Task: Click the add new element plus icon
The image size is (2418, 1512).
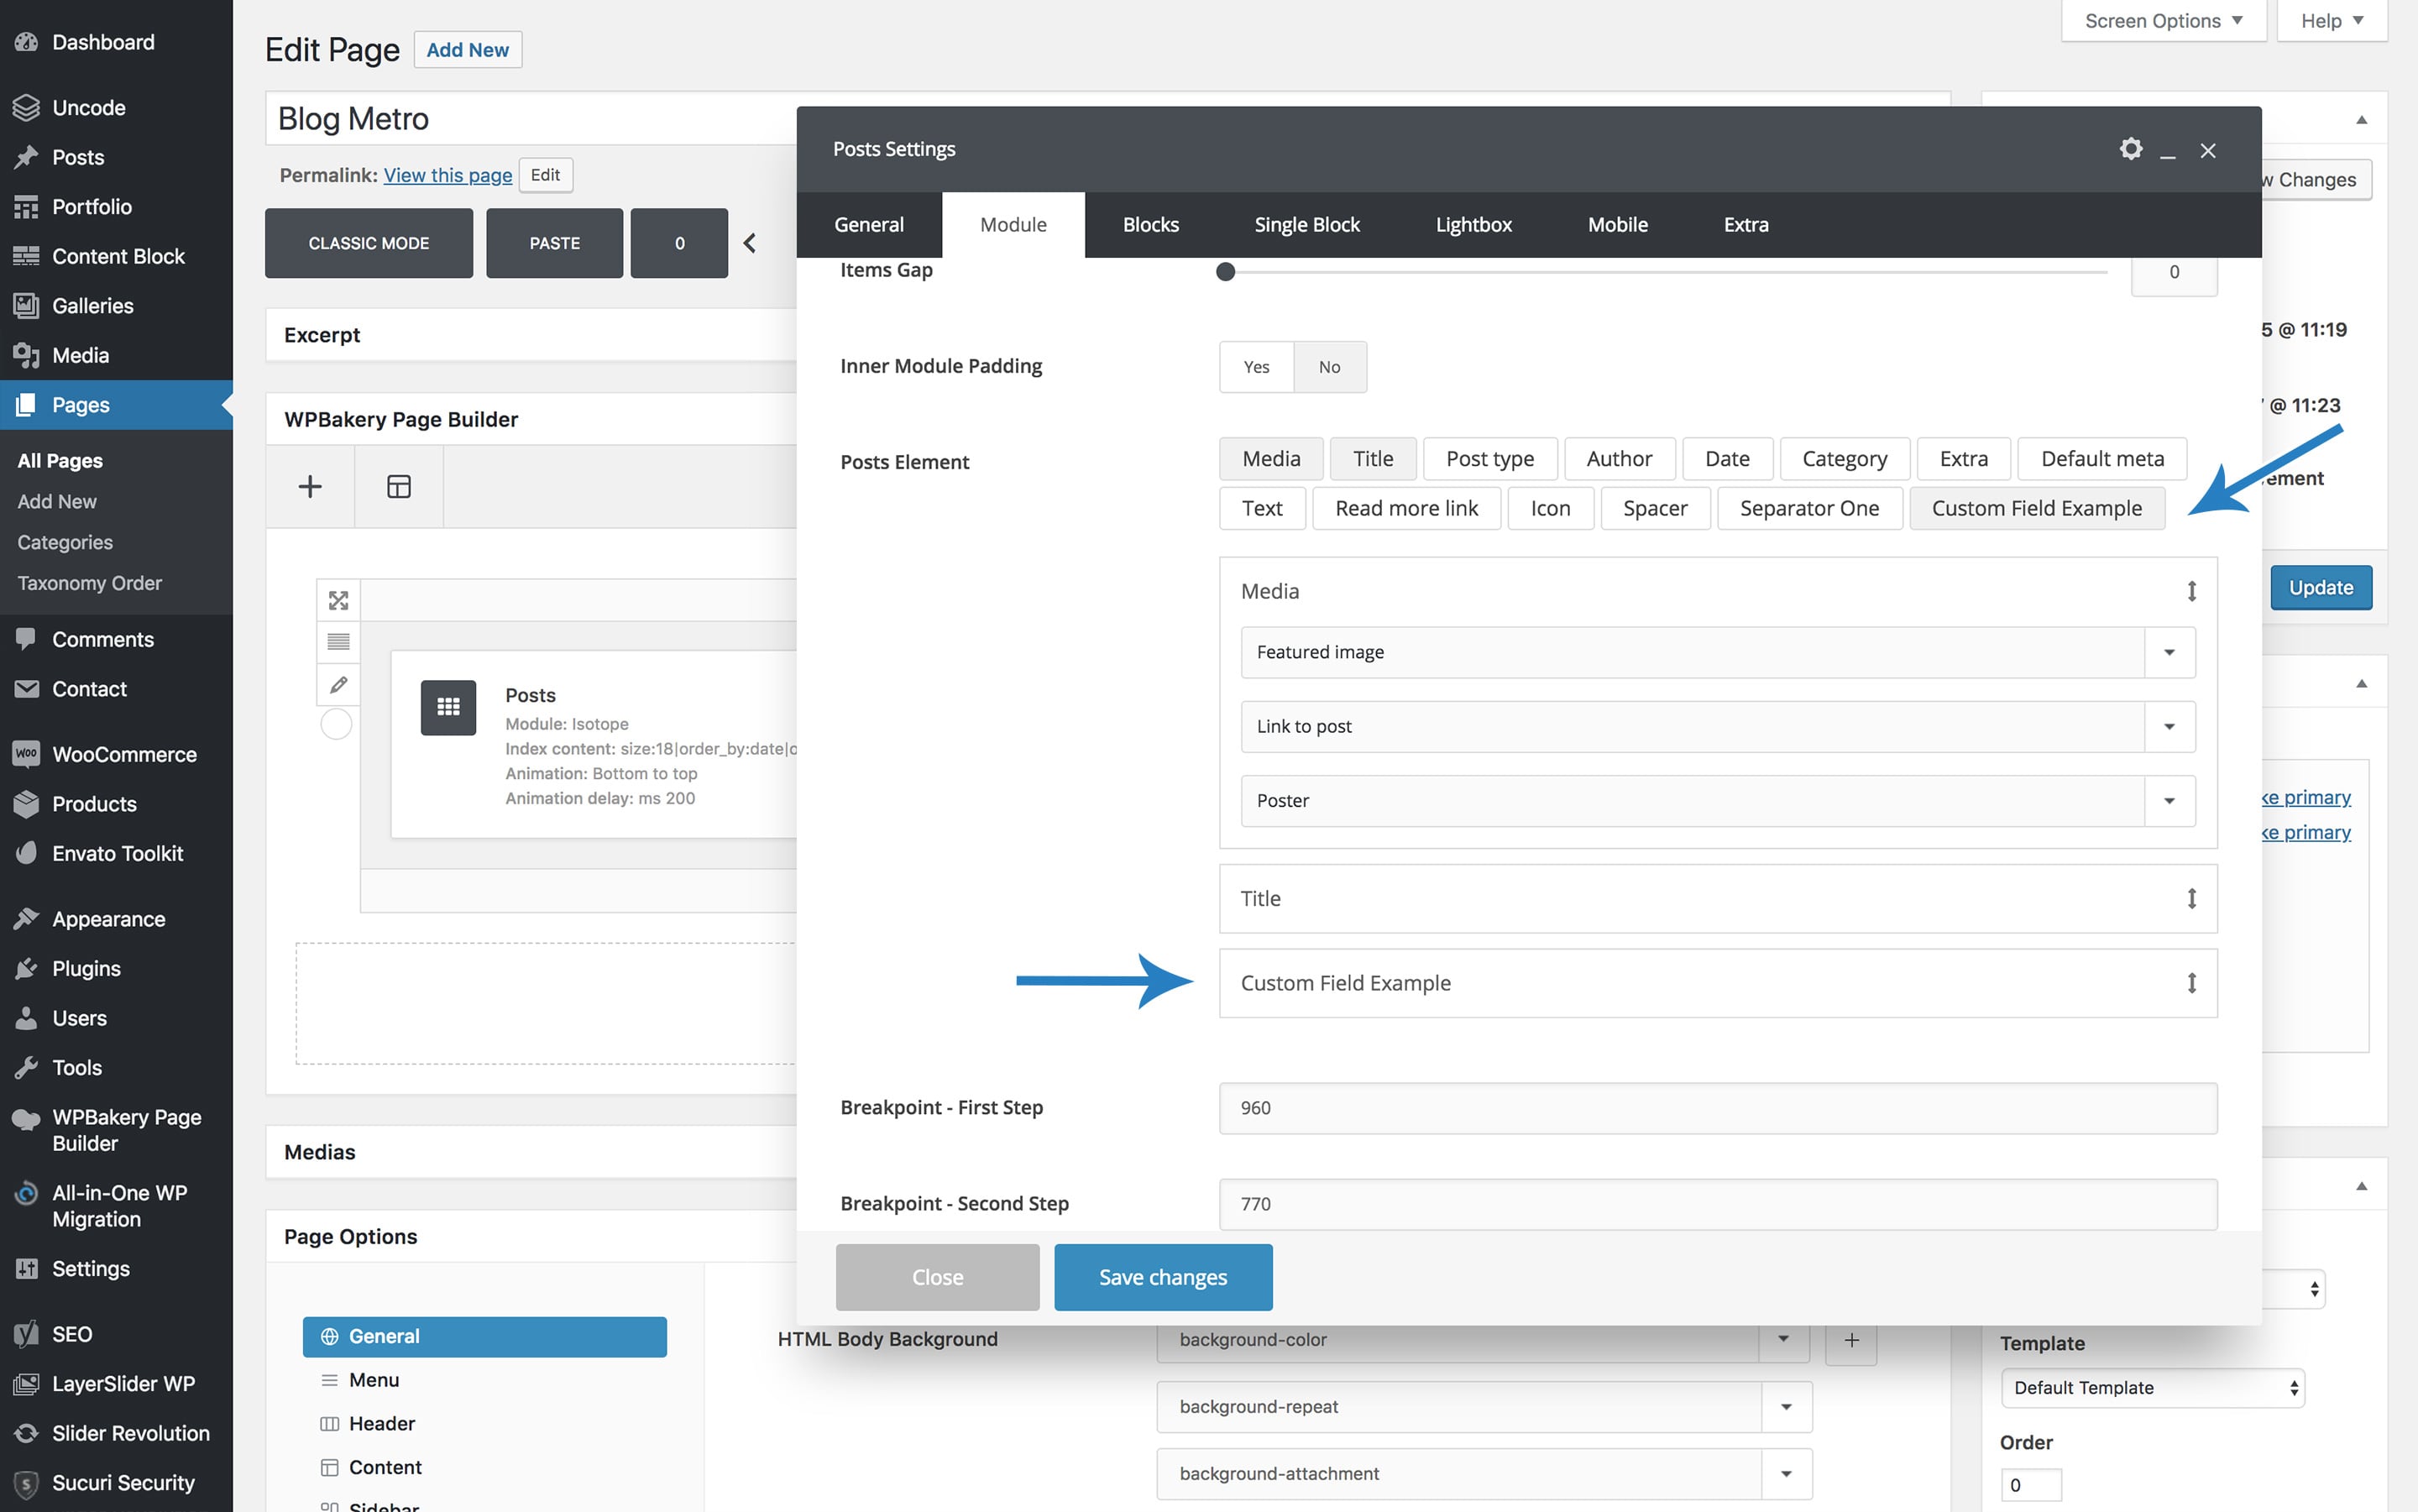Action: tap(310, 486)
